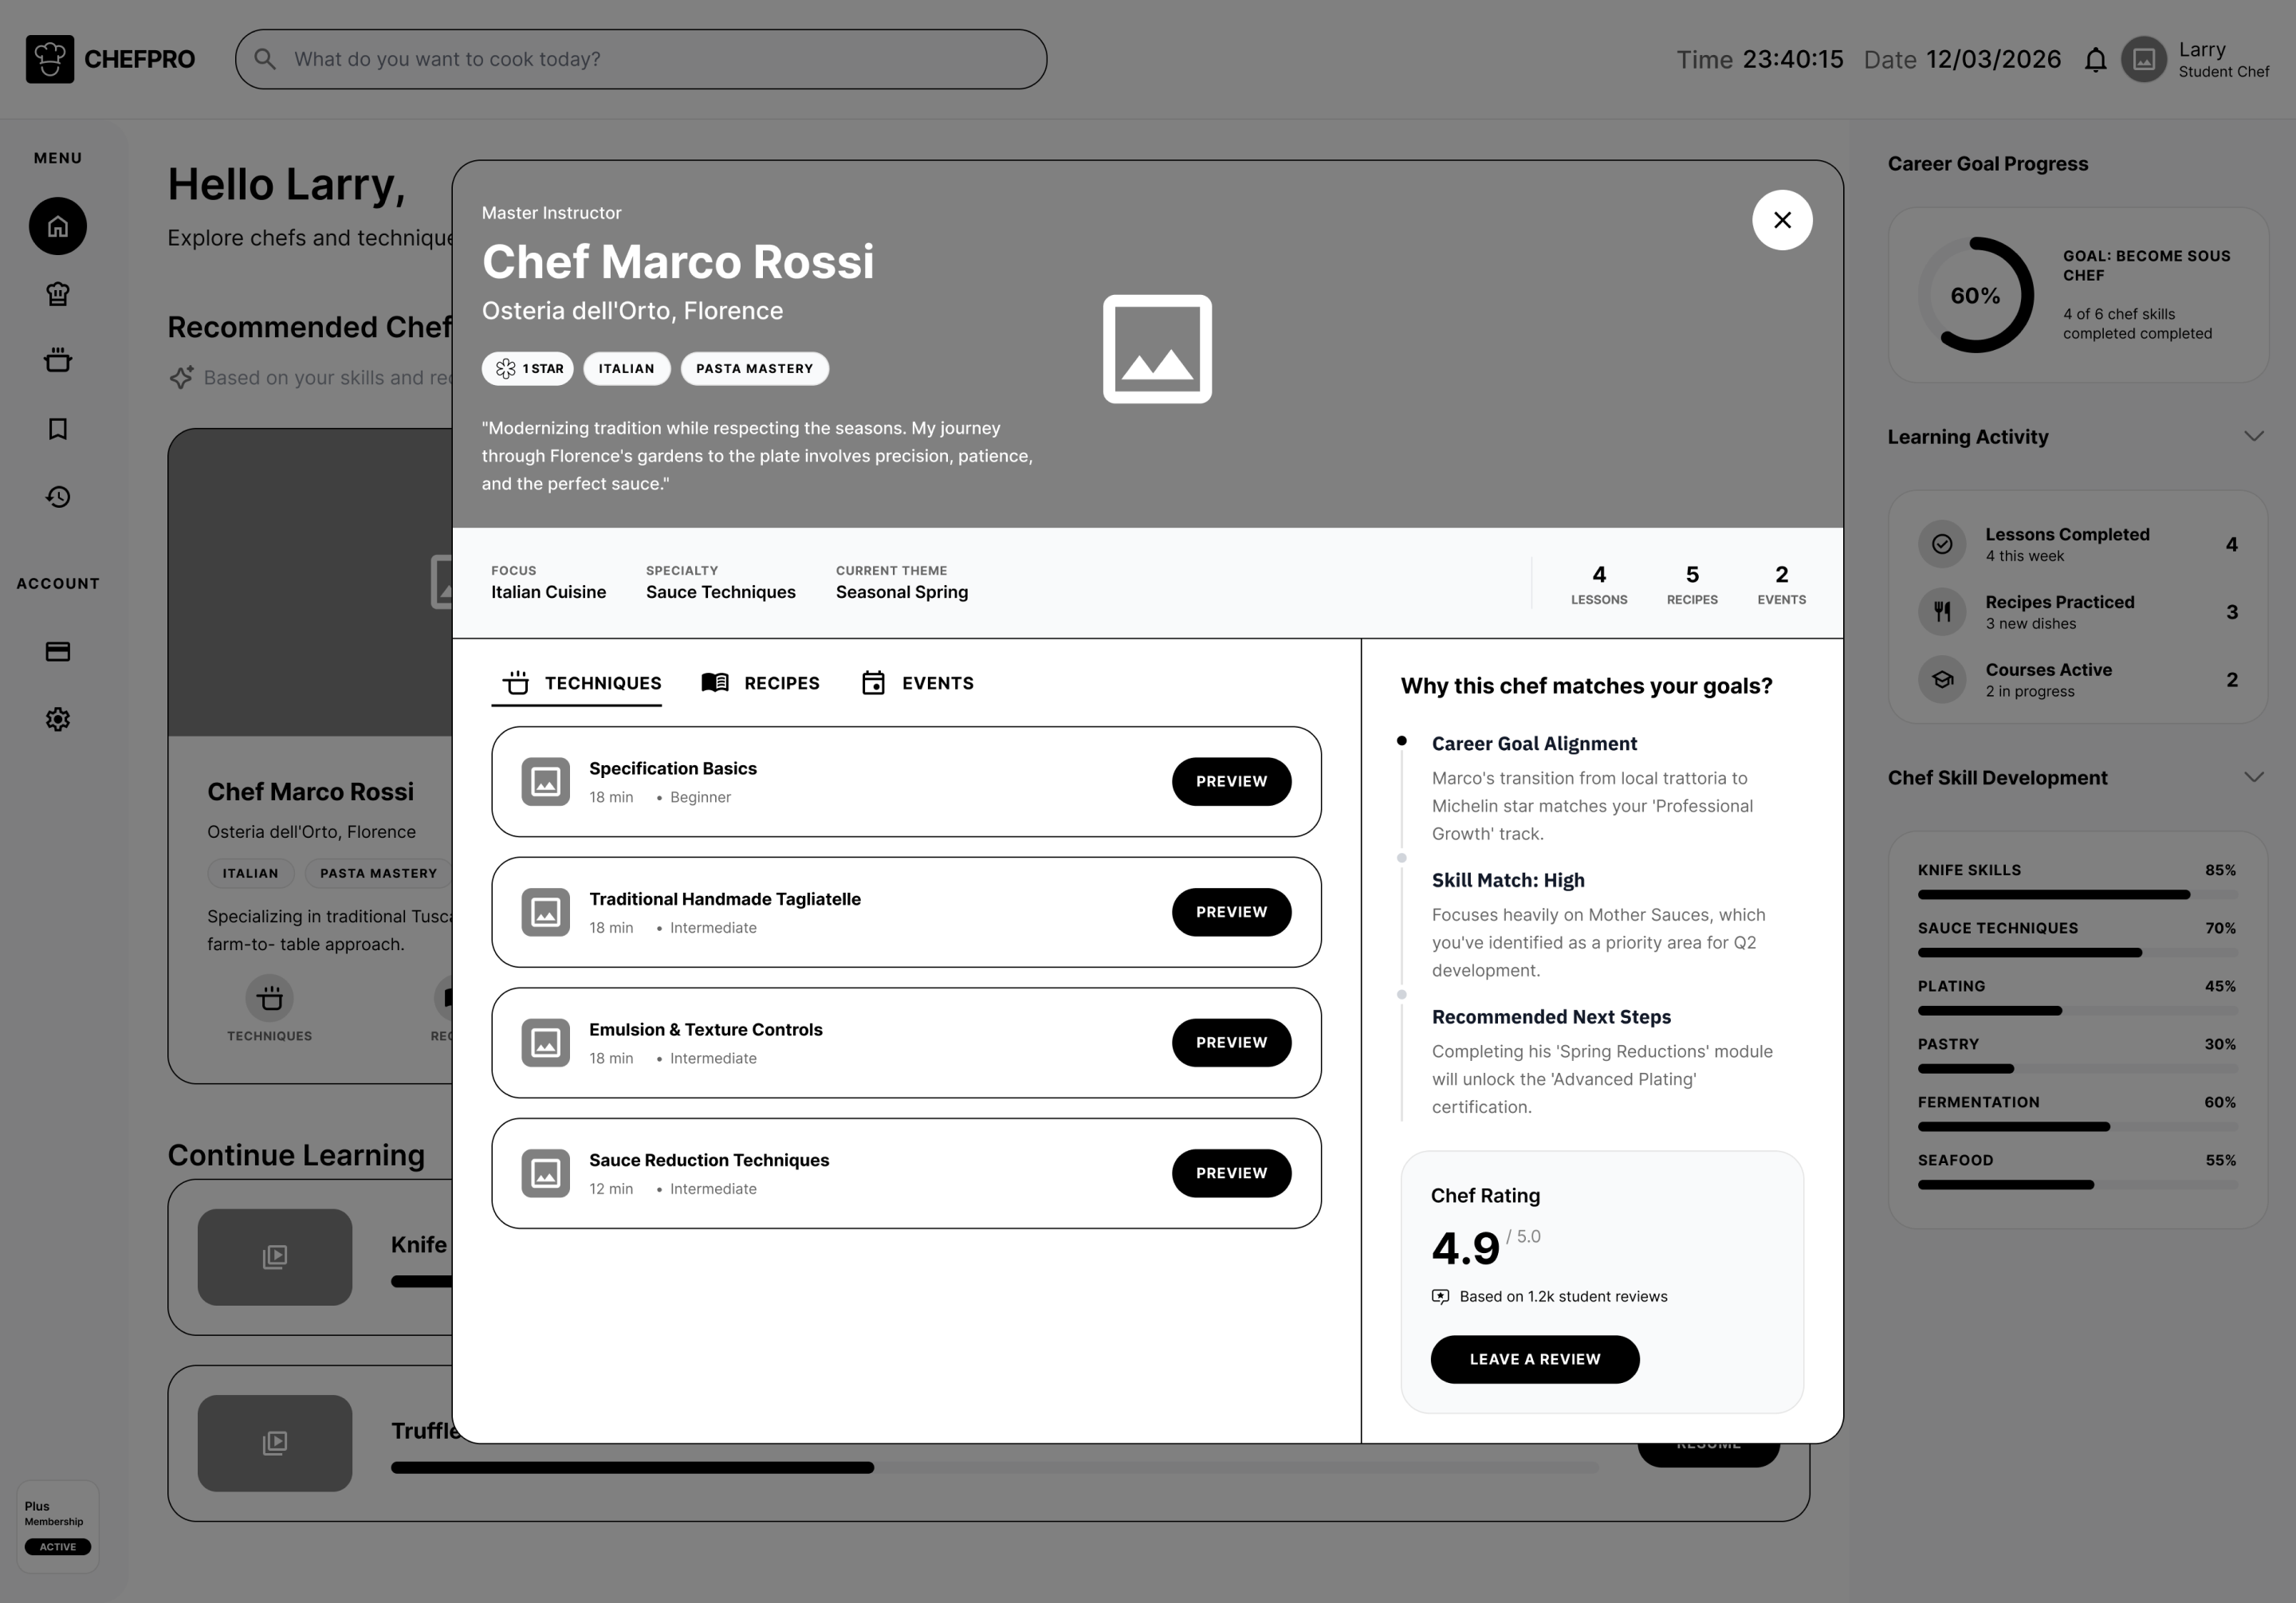Click the Truffle lesson video thumbnail
Viewport: 2296px width, 1603px height.
tap(275, 1443)
